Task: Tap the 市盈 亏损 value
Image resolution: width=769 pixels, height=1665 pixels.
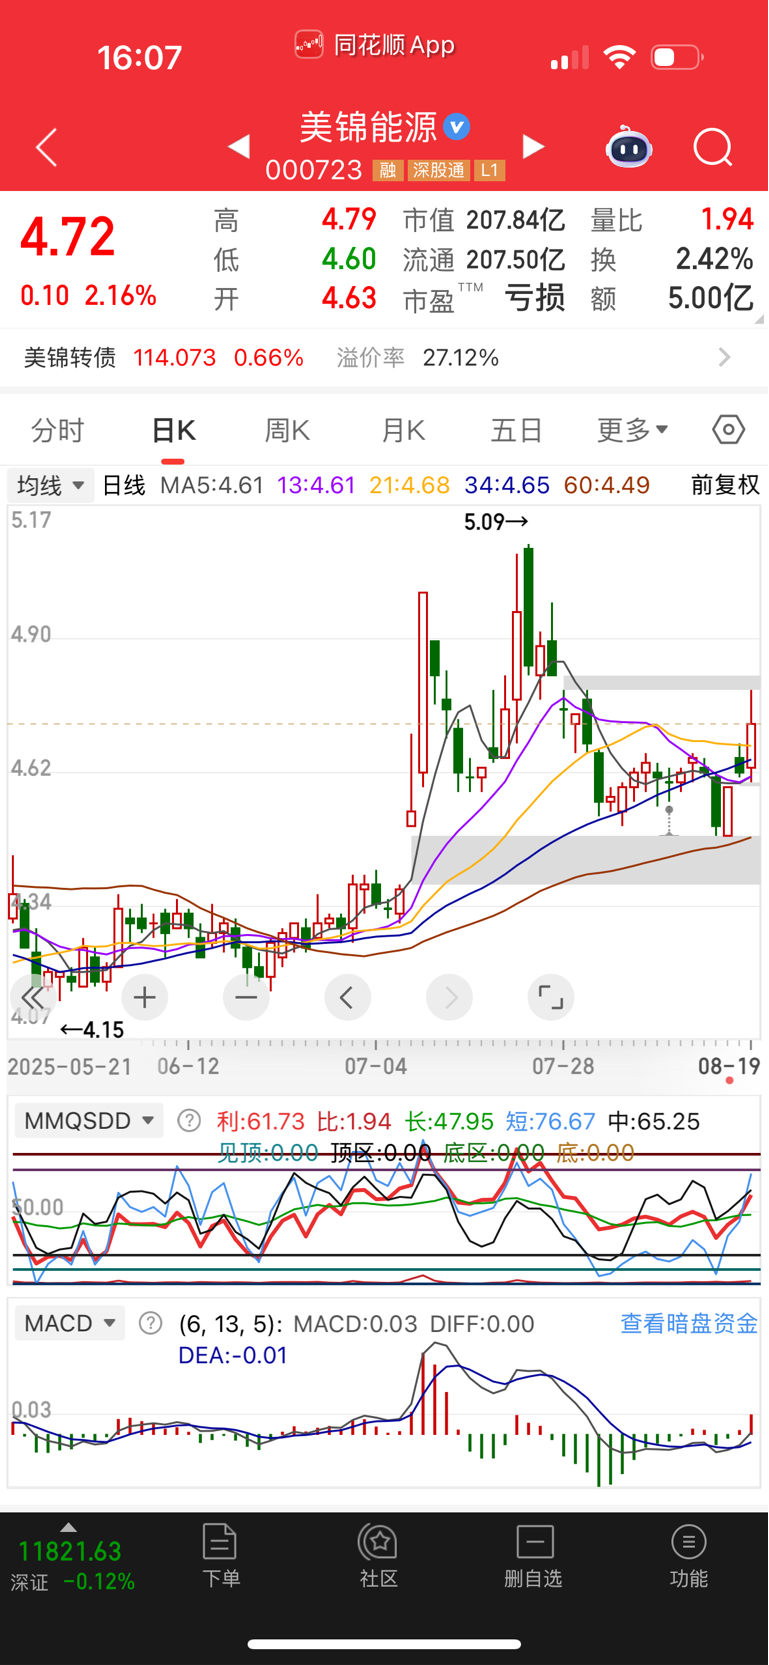Action: pyautogui.click(x=484, y=298)
